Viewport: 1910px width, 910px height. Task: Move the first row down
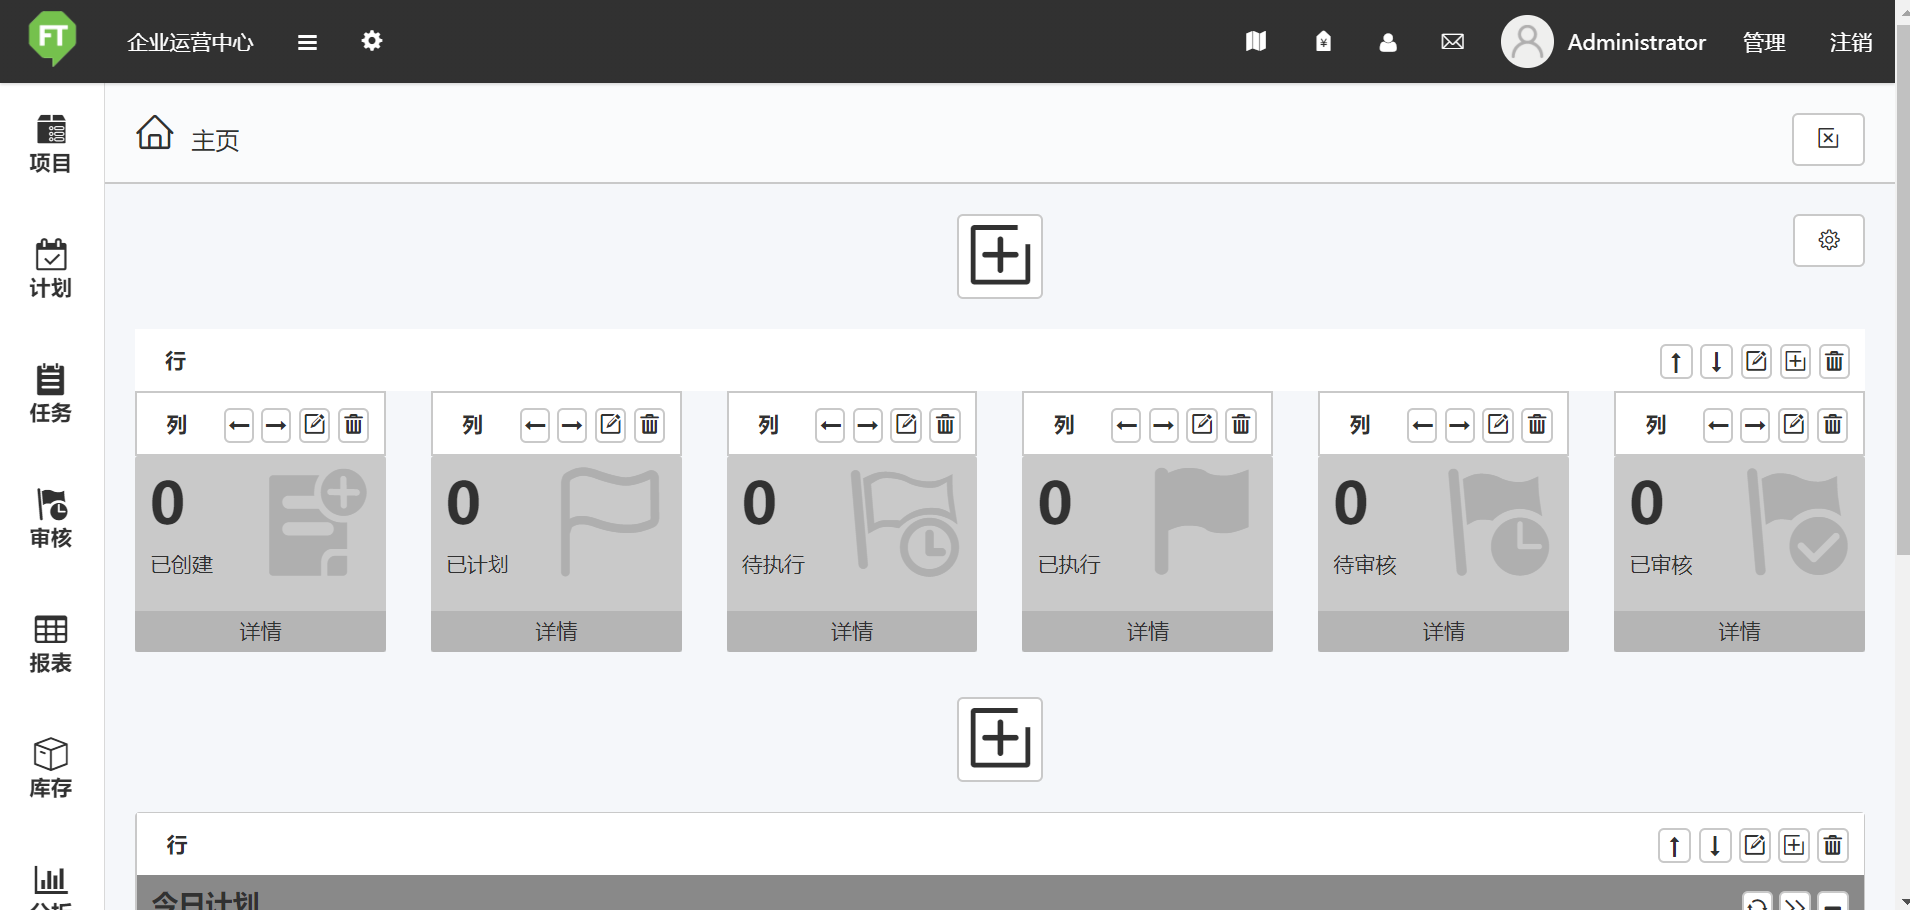(1716, 362)
